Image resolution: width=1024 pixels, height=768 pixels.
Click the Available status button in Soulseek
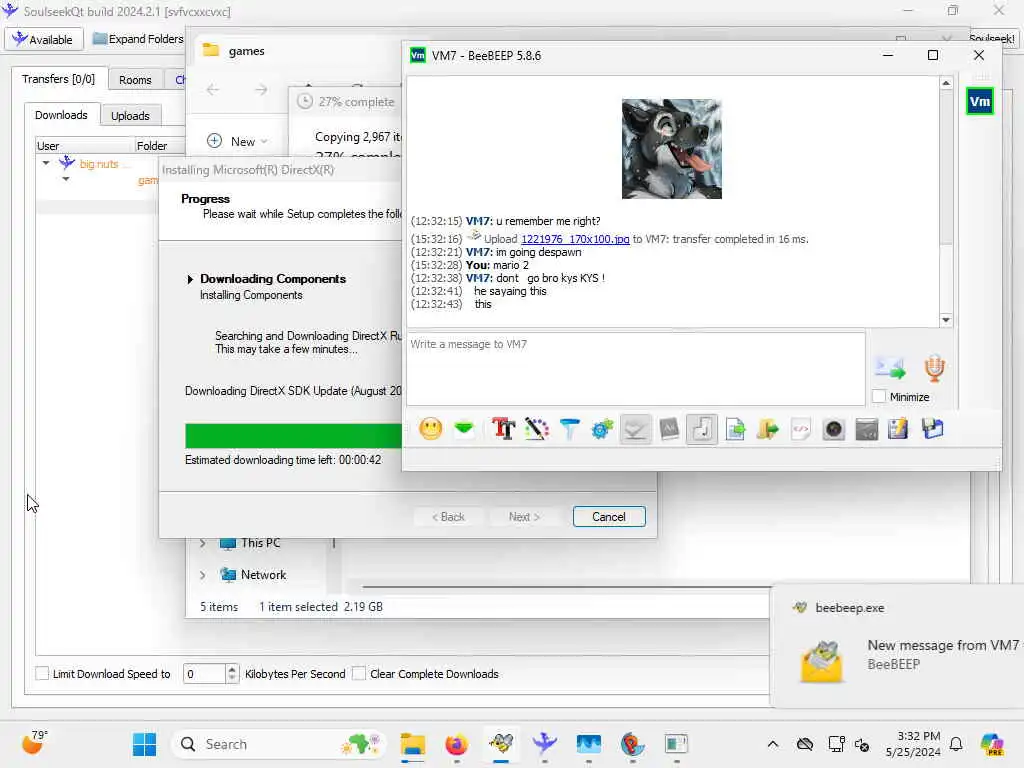(x=44, y=39)
